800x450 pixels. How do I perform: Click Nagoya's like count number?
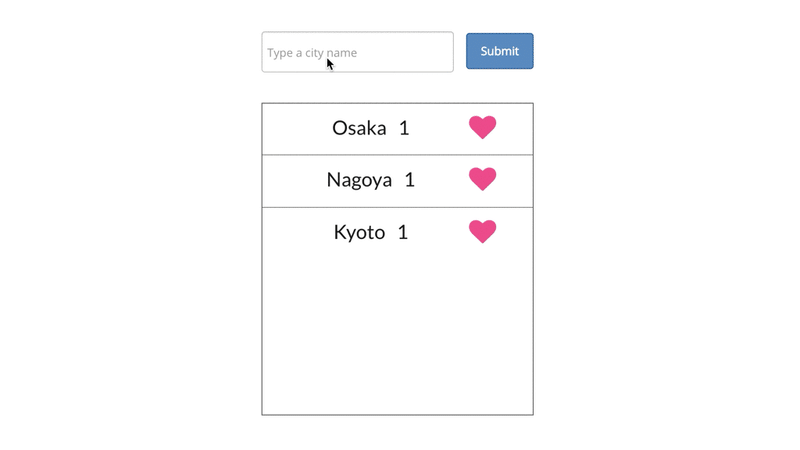pos(410,180)
